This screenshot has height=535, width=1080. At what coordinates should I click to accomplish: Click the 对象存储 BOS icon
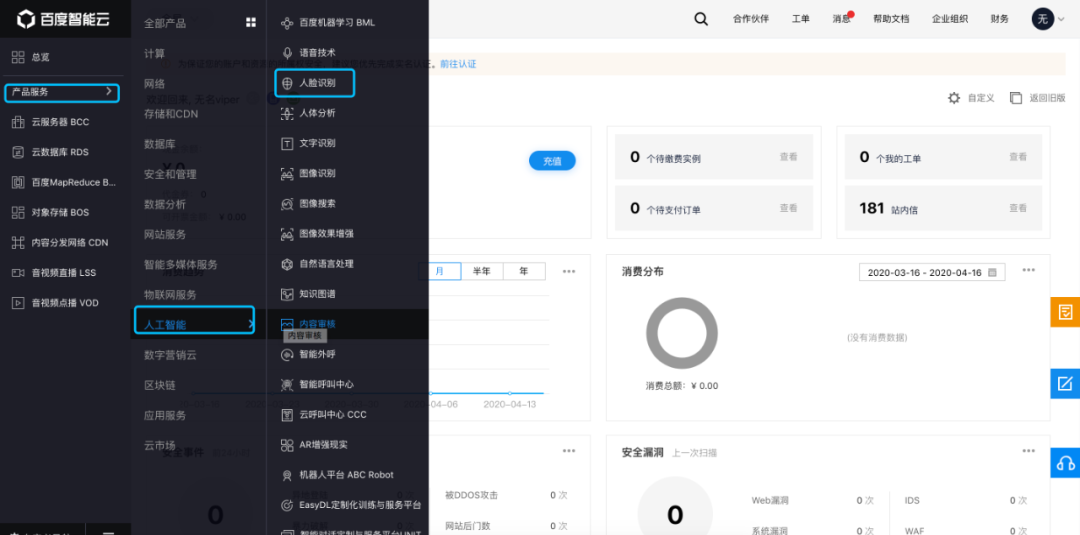[x=19, y=212]
